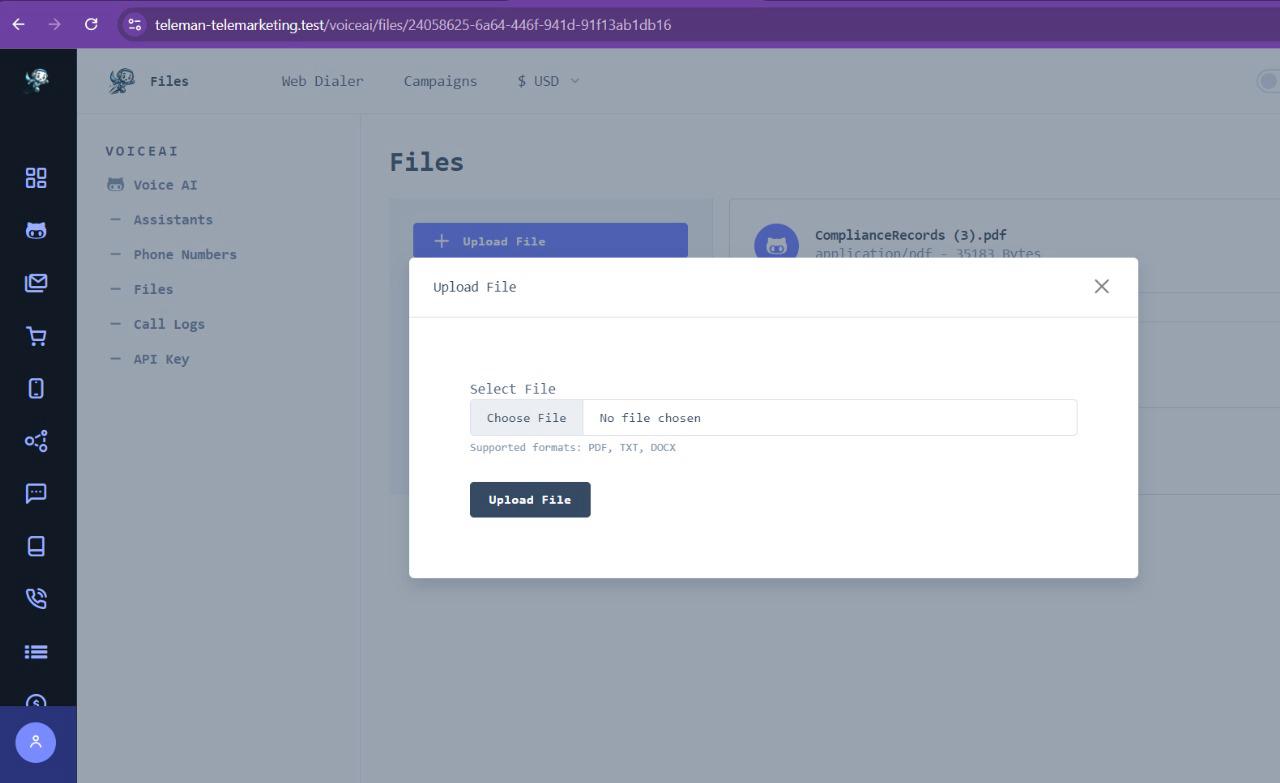This screenshot has height=783, width=1280.
Task: Open the list icon in the sidebar
Action: click(x=36, y=651)
